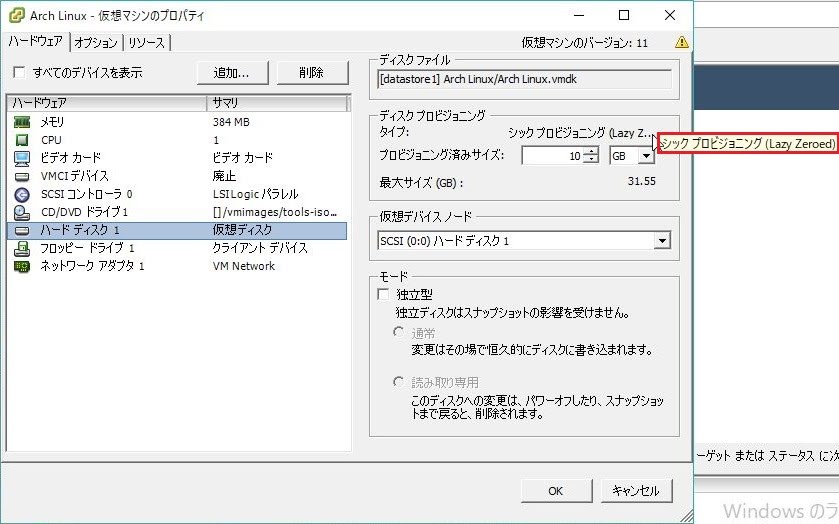Click the サマリ column header
This screenshot has height=524, width=839.
(x=278, y=103)
